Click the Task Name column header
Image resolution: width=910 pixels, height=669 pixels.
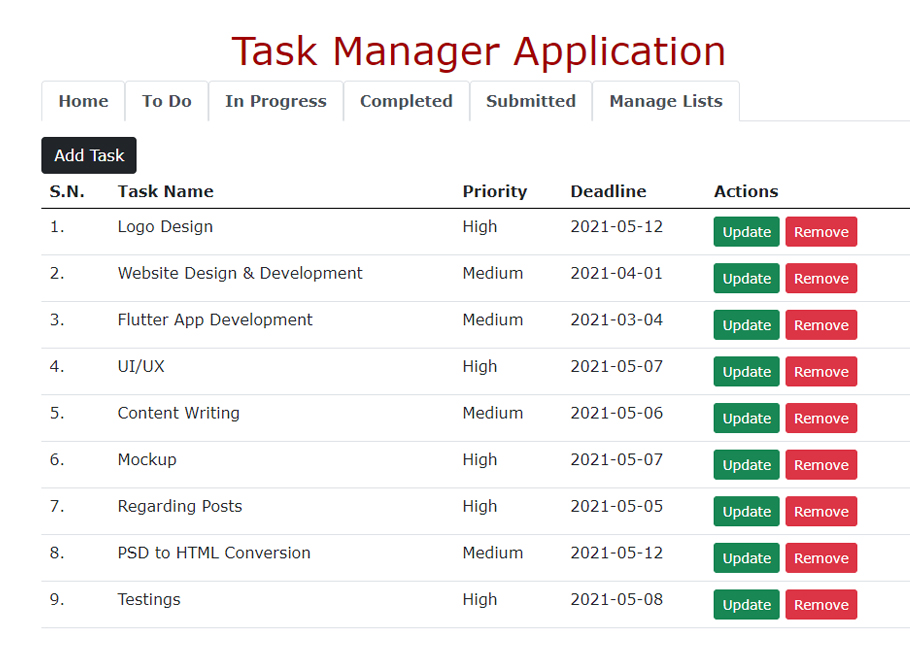[164, 191]
